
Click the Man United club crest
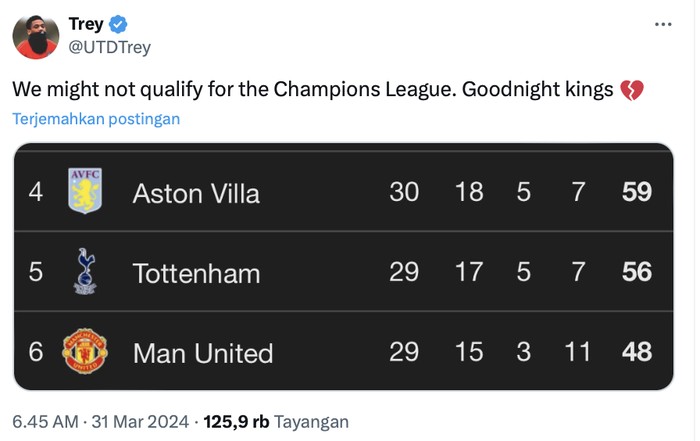point(85,351)
